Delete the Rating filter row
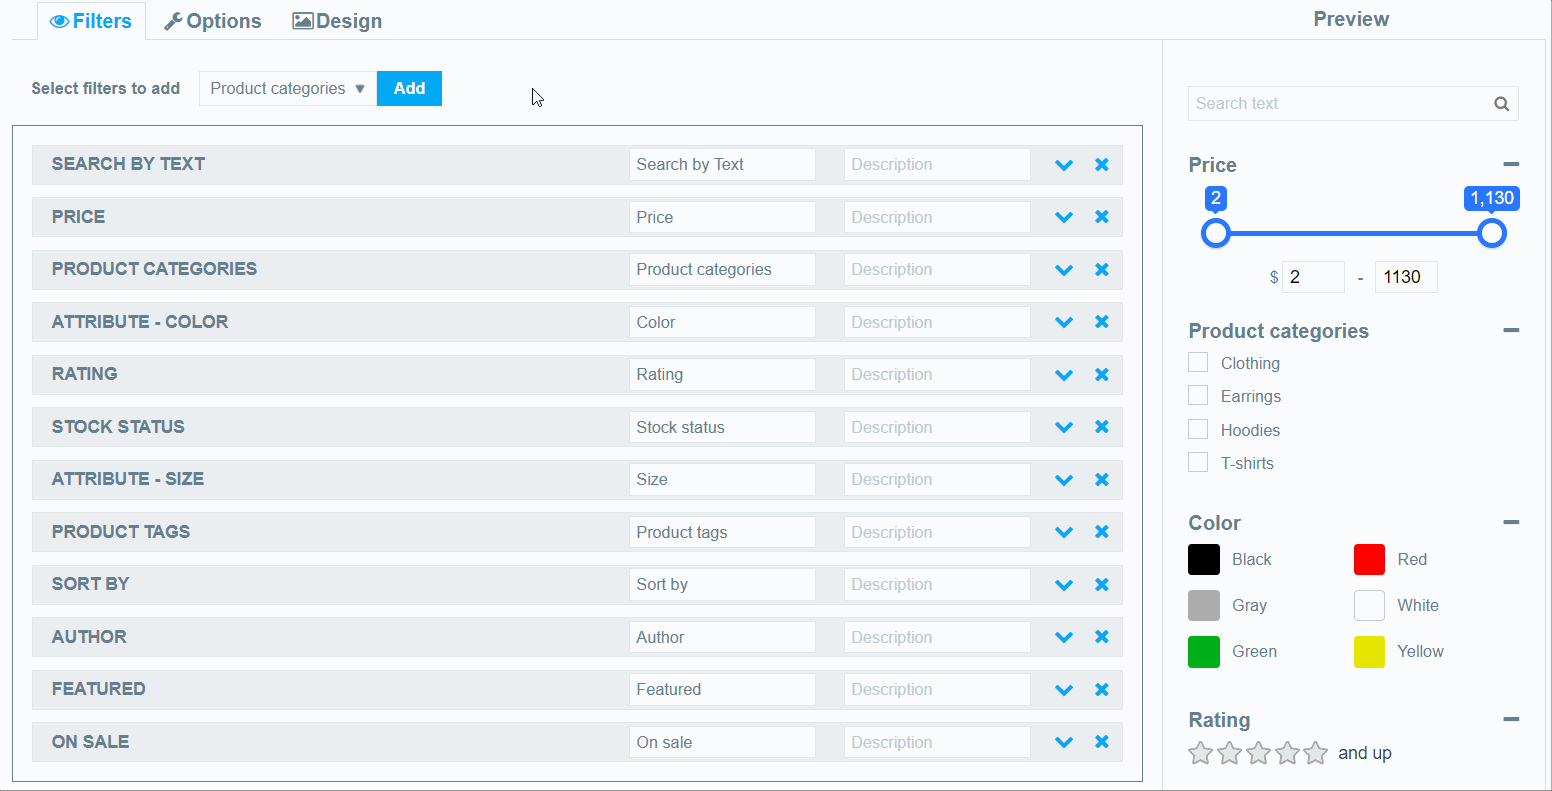This screenshot has width=1552, height=791. 1102,375
